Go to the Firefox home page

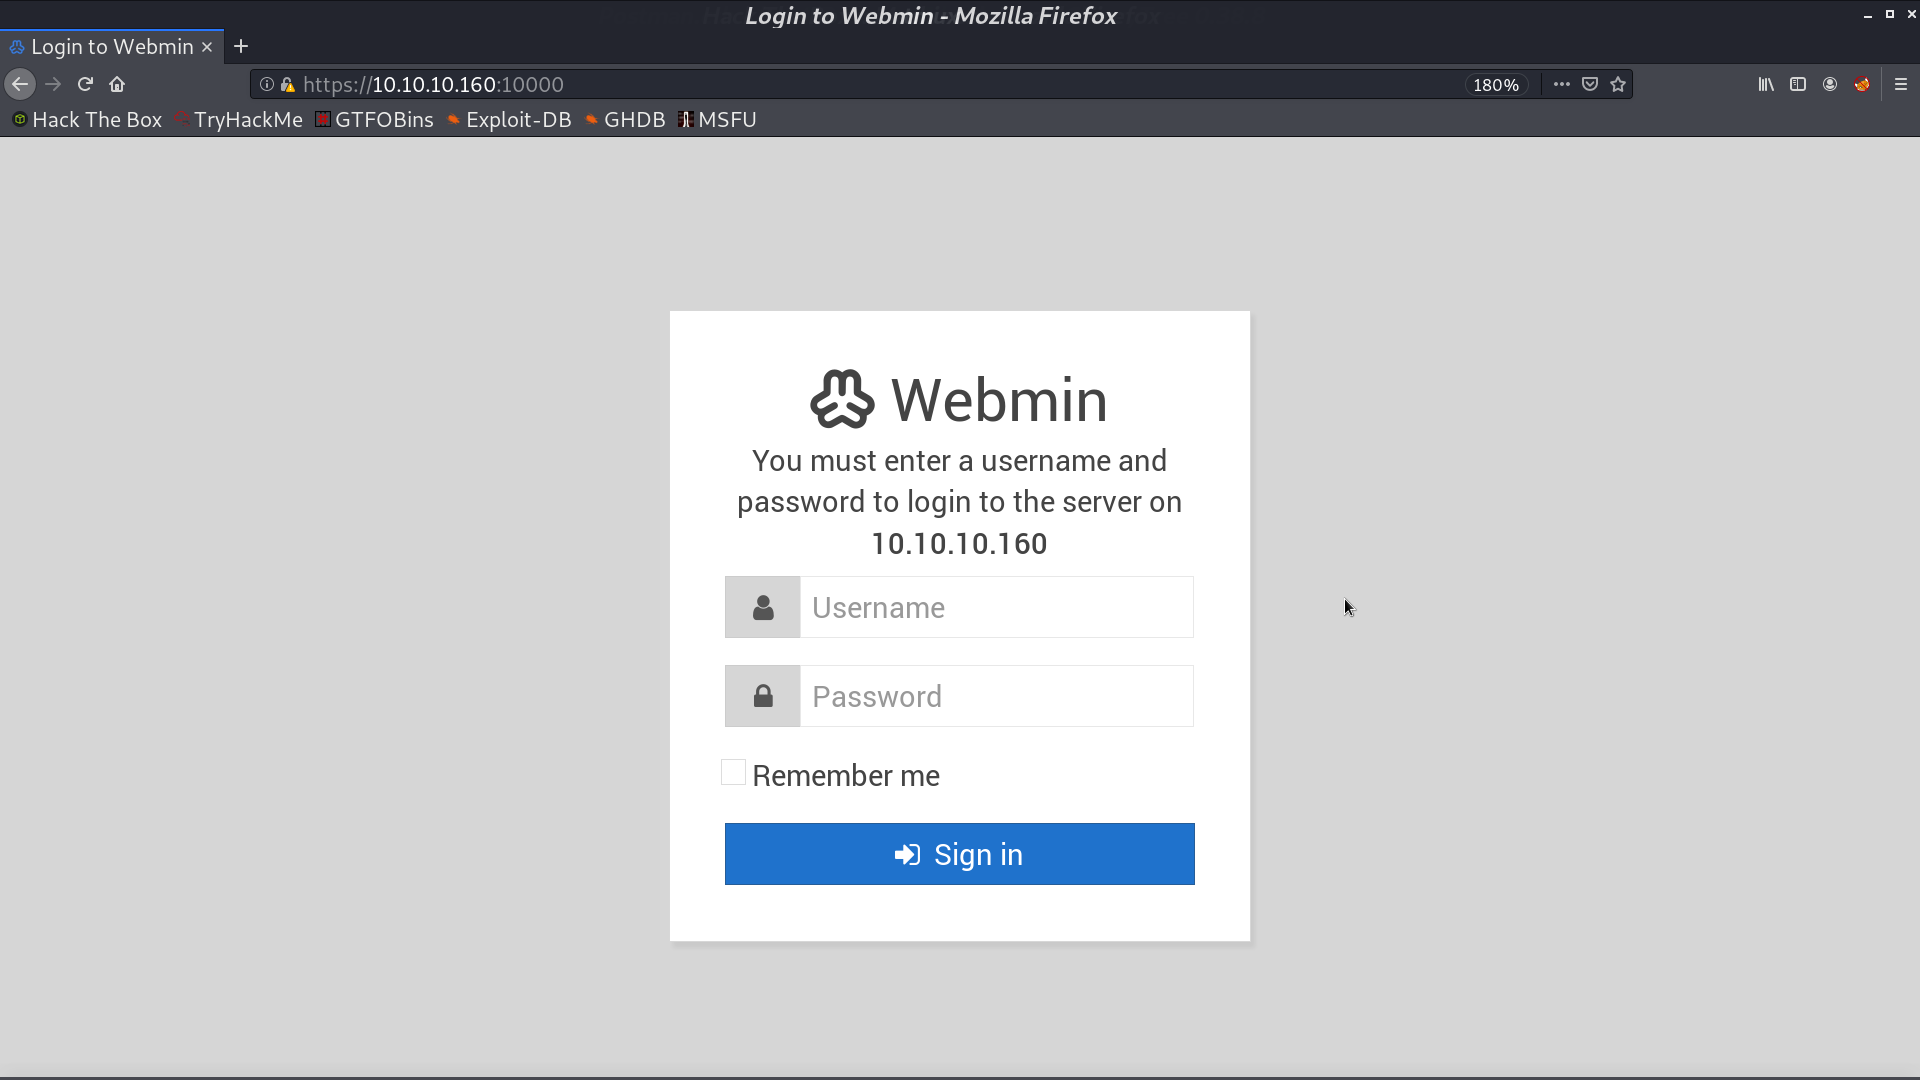click(117, 85)
